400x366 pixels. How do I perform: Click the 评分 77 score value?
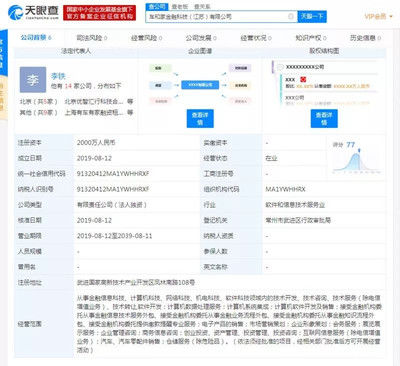click(x=350, y=145)
